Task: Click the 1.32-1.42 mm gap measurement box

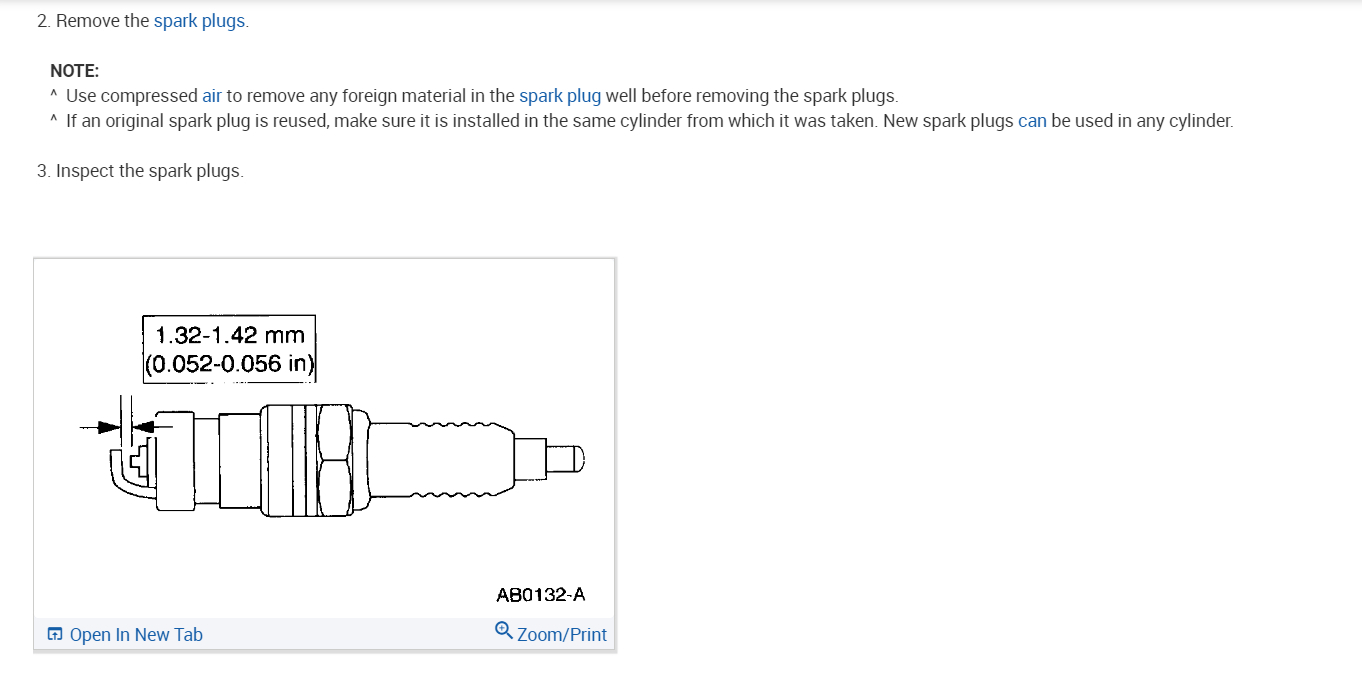Action: [230, 348]
